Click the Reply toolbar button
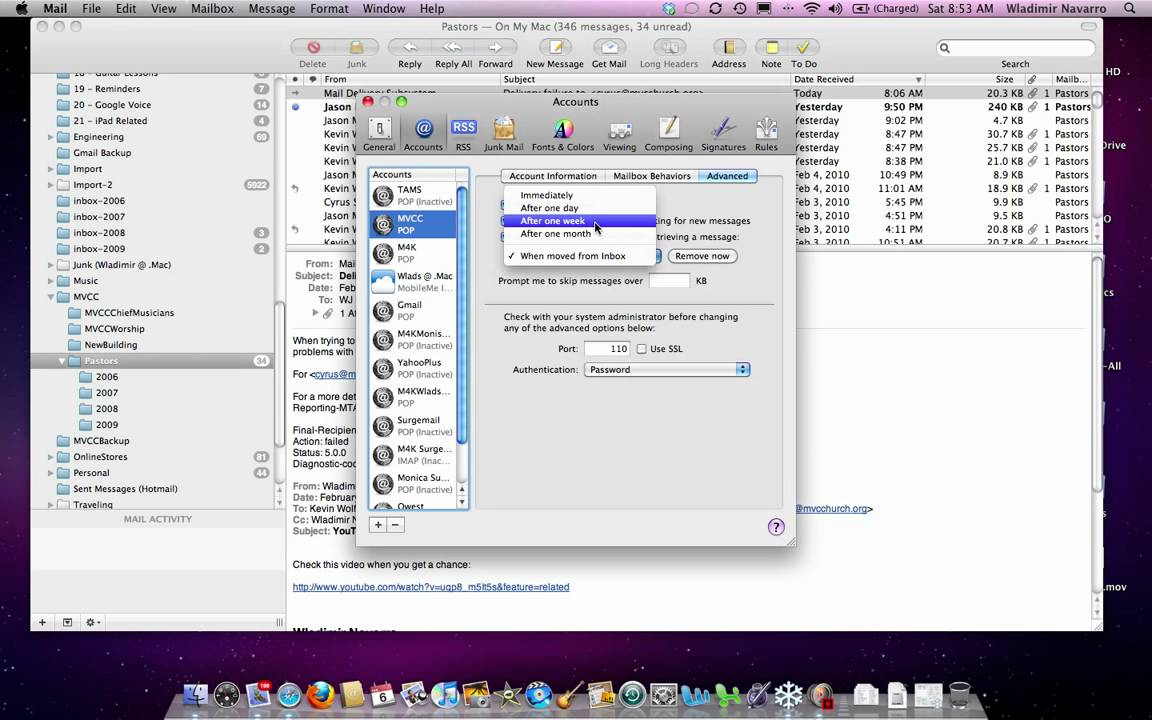 (409, 47)
